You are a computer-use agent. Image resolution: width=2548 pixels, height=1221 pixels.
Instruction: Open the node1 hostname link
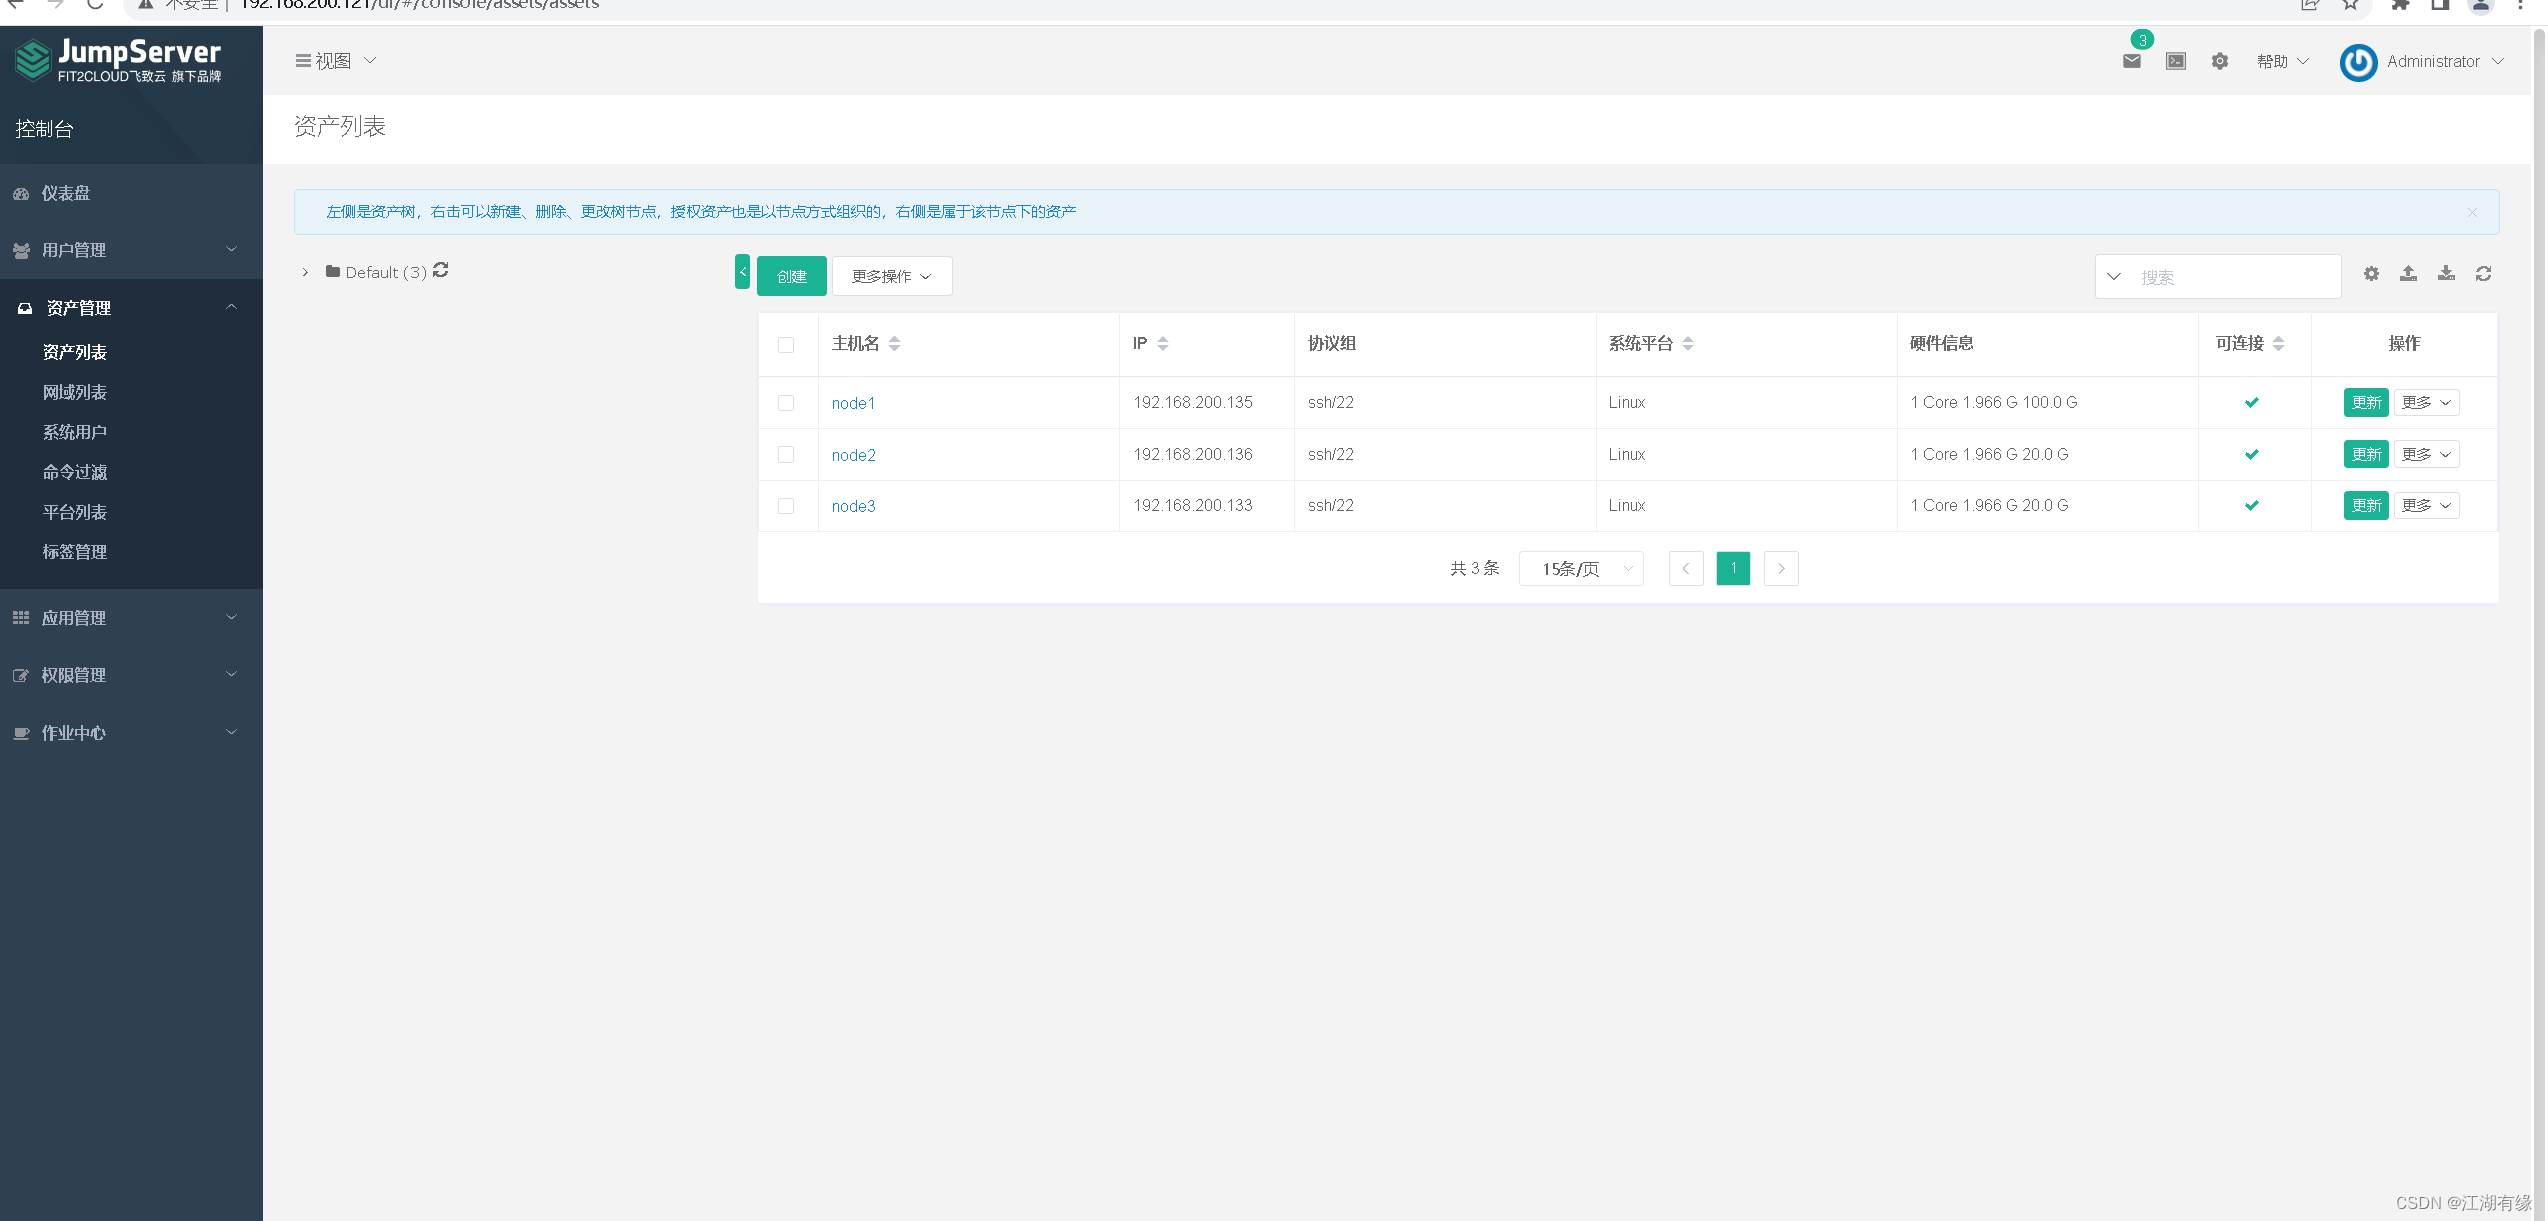pos(853,403)
